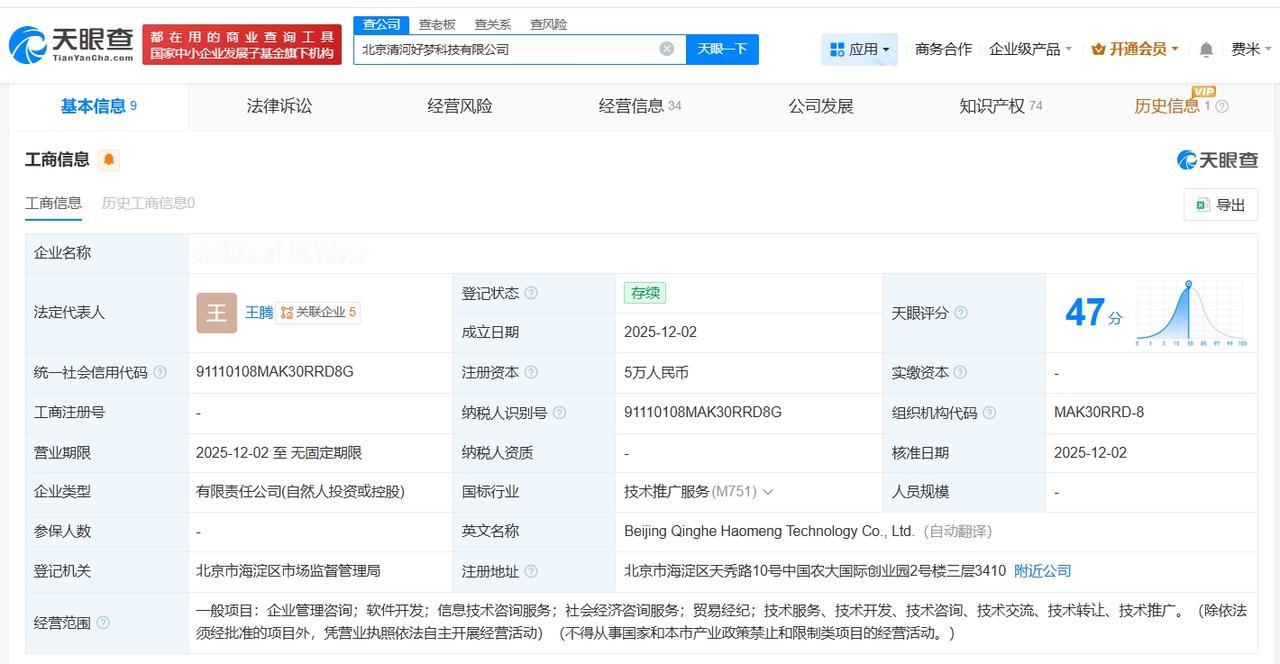This screenshot has width=1280, height=664.
Task: Switch to the 公司发展 tab
Action: click(x=821, y=106)
